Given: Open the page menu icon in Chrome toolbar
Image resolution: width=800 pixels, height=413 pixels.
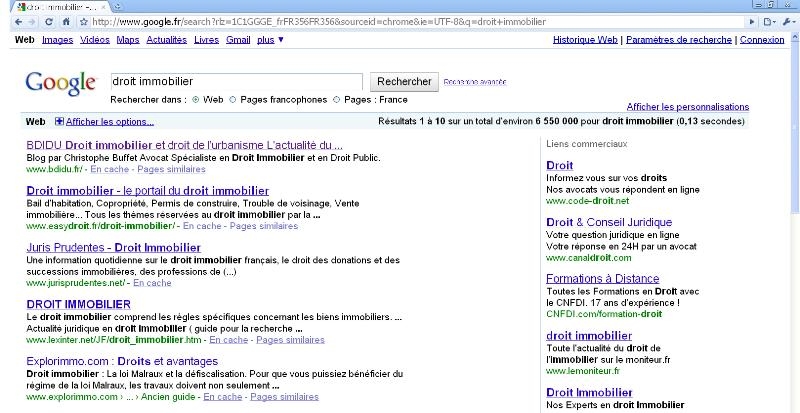Looking at the screenshot, I should pos(769,22).
